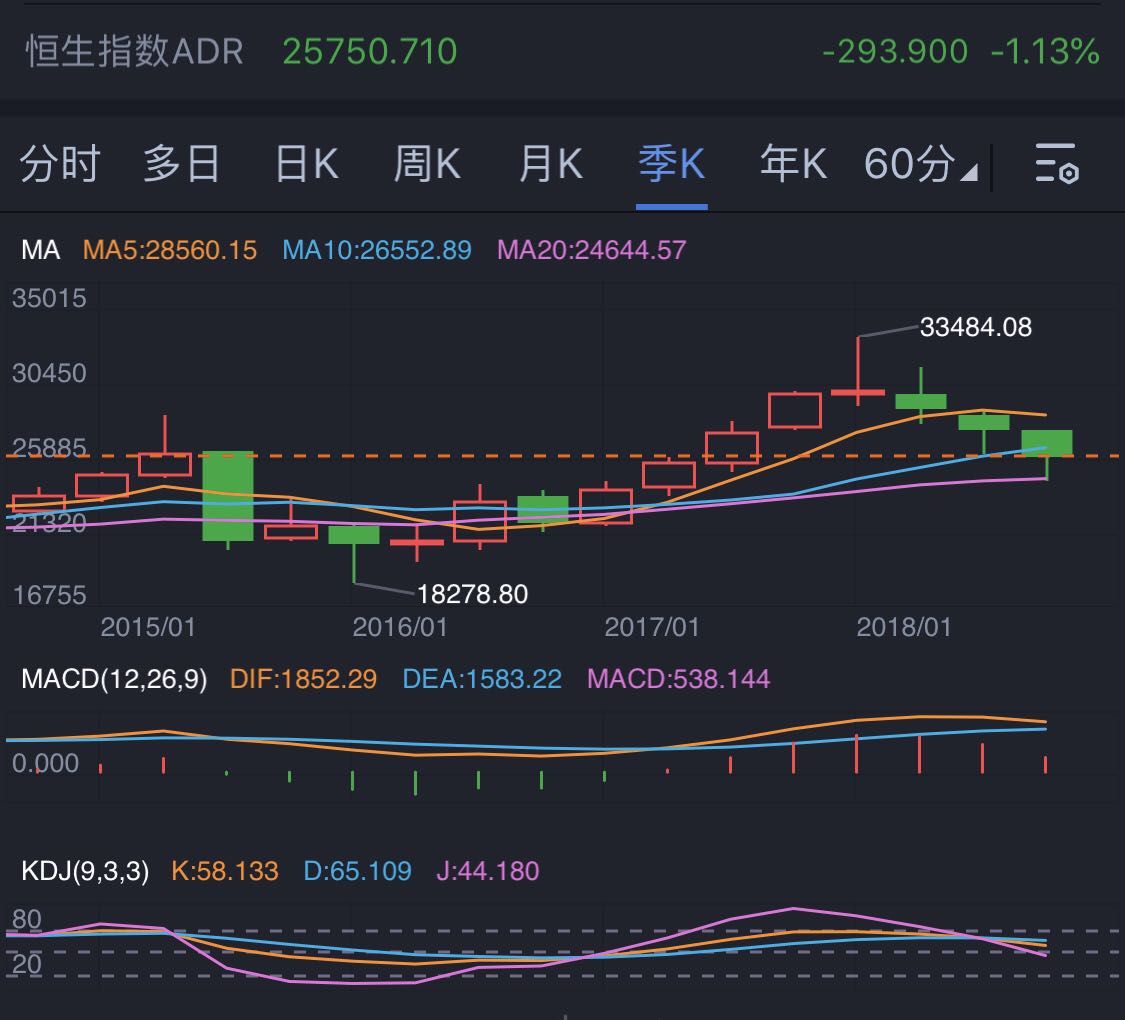
Task: Tap the 2017/01 date axis label
Action: 651,628
